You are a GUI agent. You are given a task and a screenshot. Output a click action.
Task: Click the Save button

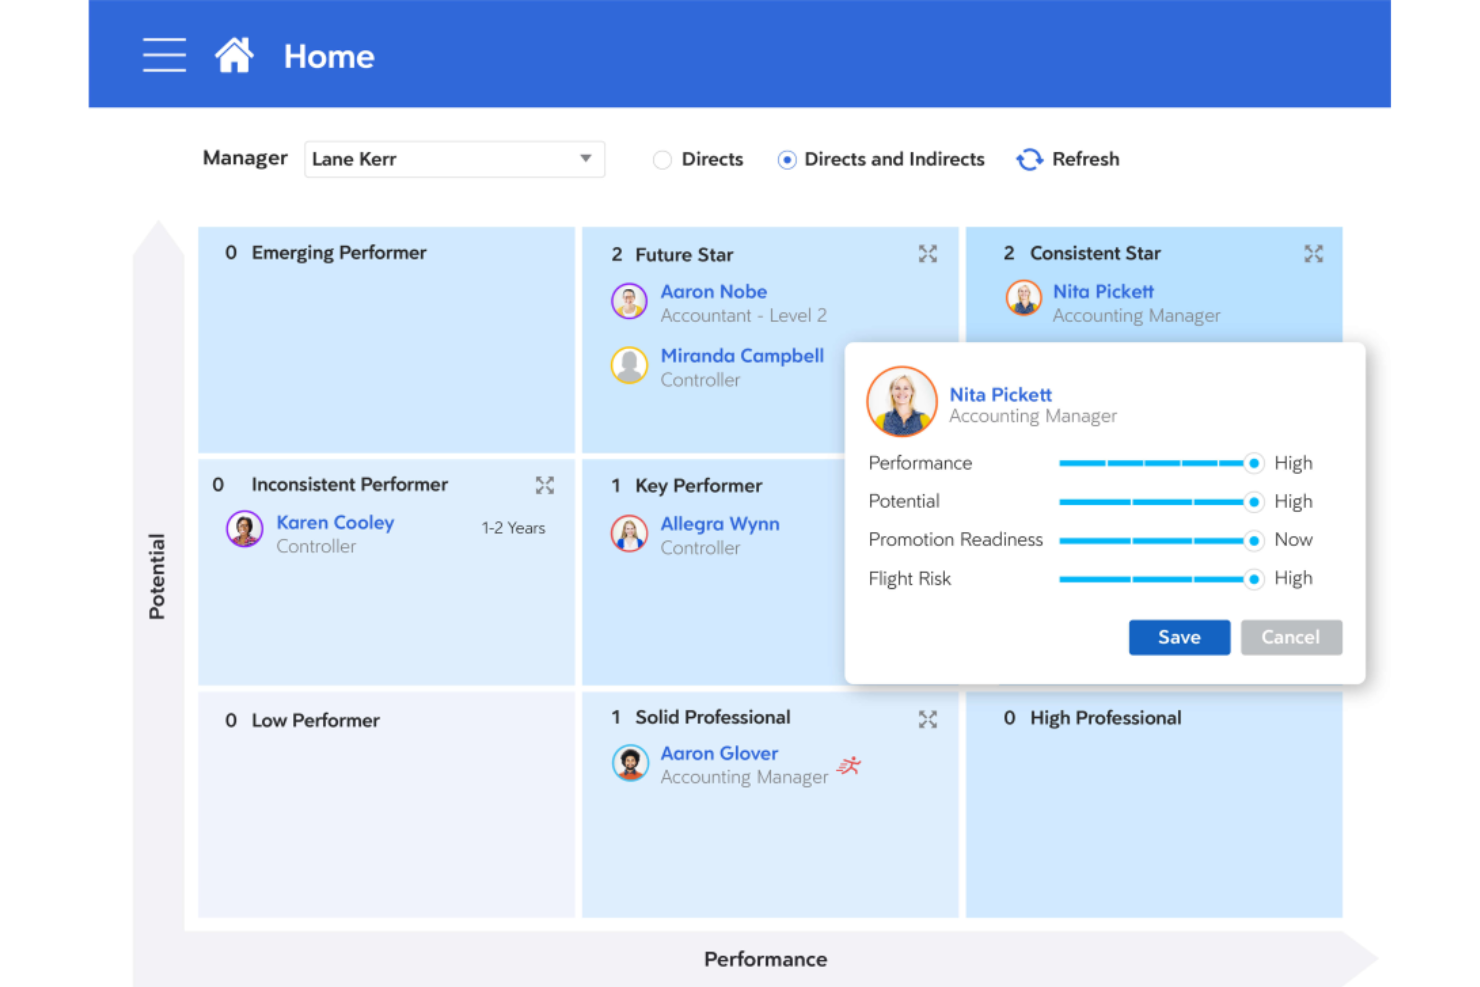[x=1179, y=637]
